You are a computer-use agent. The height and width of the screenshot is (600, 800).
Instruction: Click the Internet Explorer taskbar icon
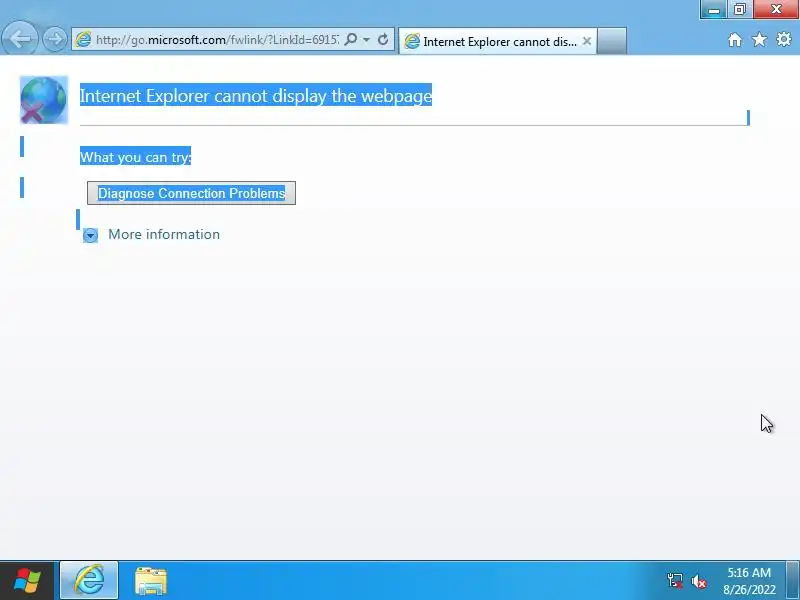tap(89, 581)
